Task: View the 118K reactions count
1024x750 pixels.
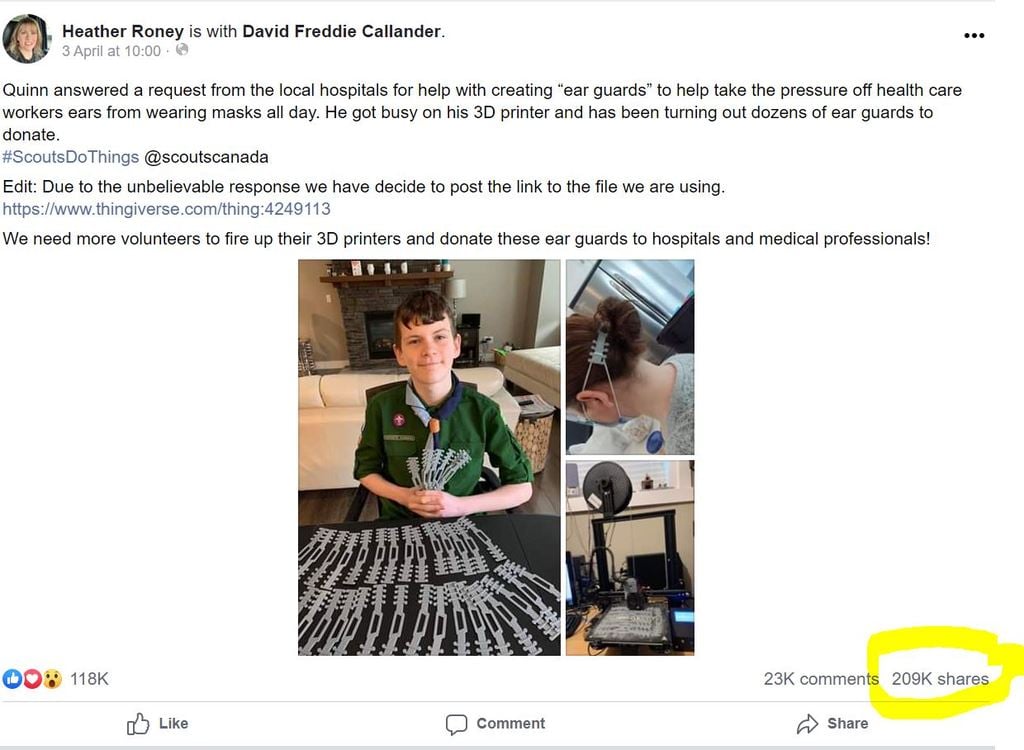Action: (89, 679)
